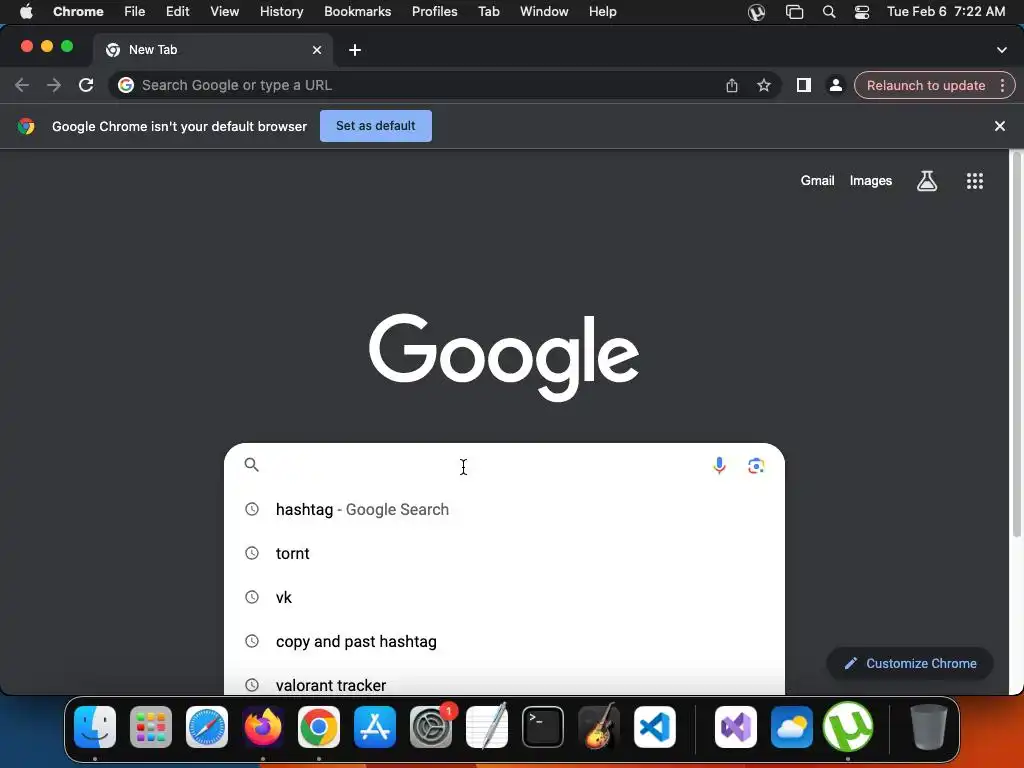Open the Apple menu
Screen dimensions: 1024x768
tap(26, 11)
